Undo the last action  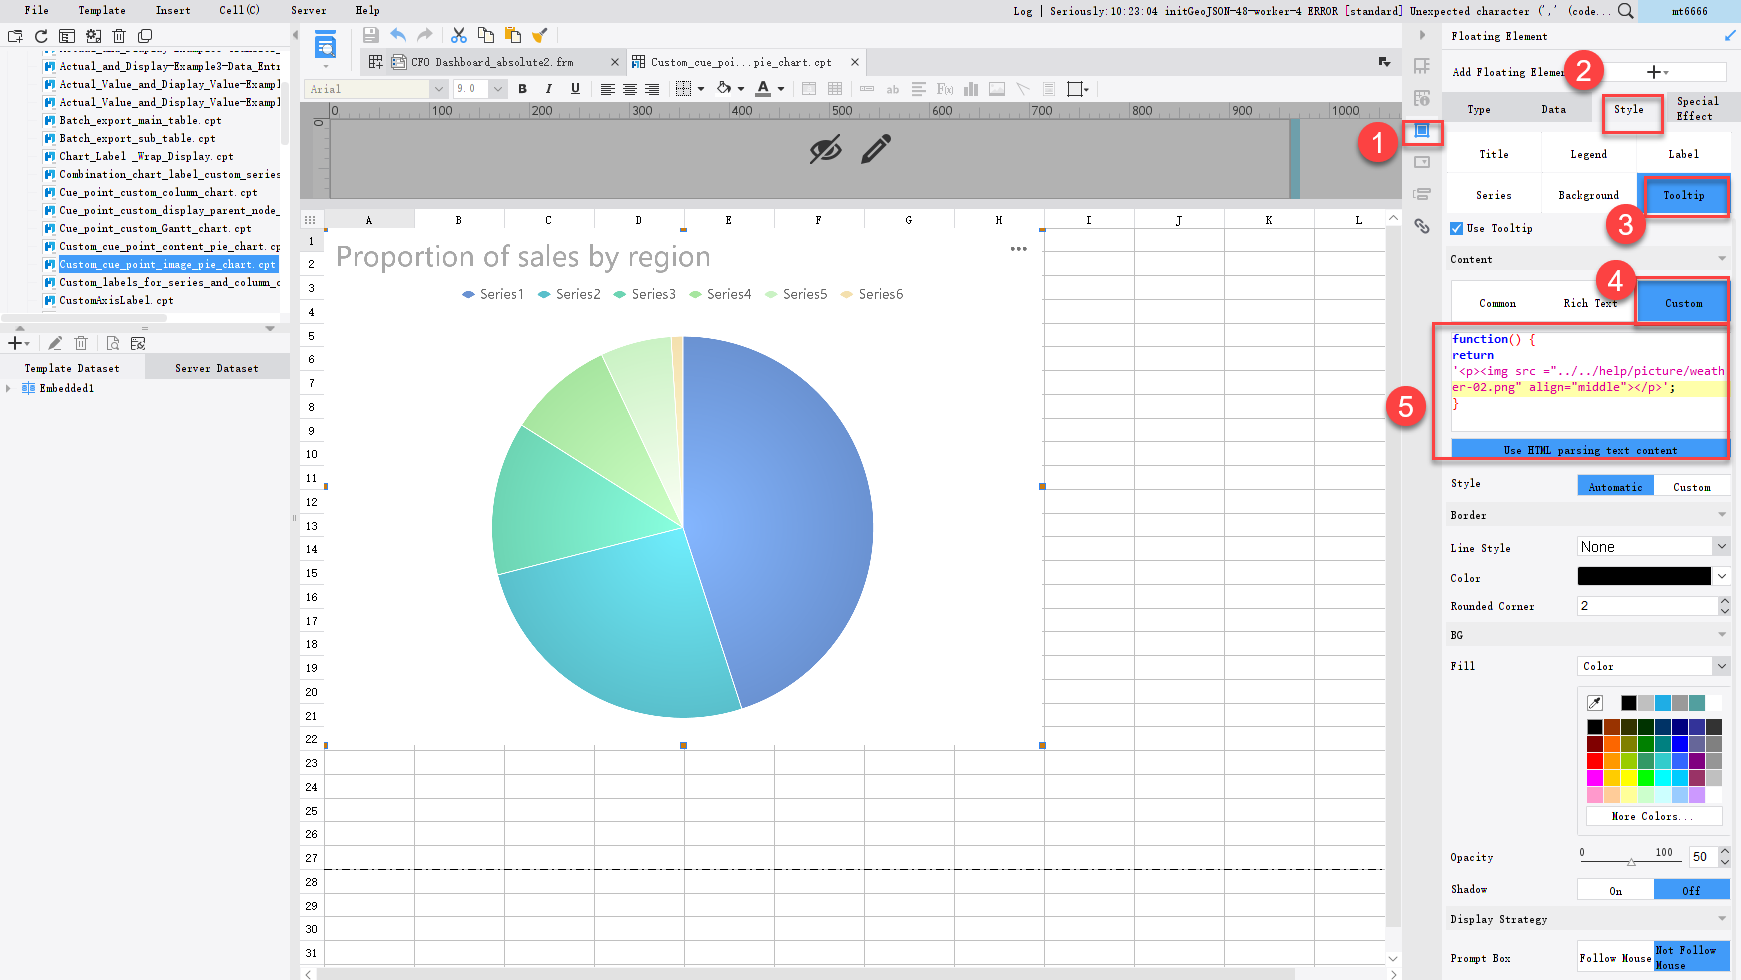click(398, 35)
